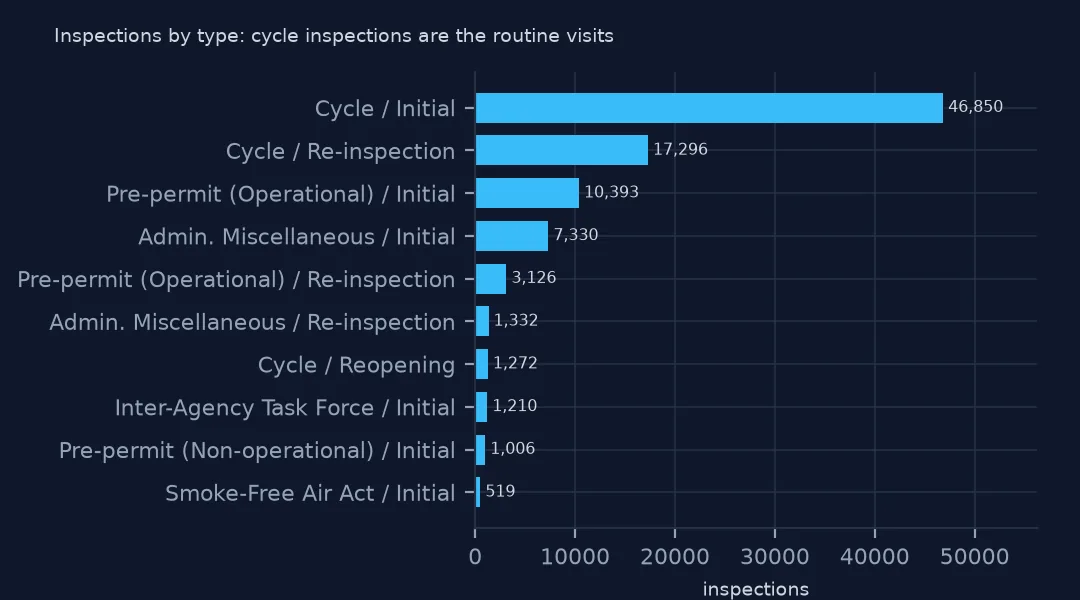Image resolution: width=1080 pixels, height=600 pixels.
Task: Click the 17,296 value label
Action: [681, 149]
